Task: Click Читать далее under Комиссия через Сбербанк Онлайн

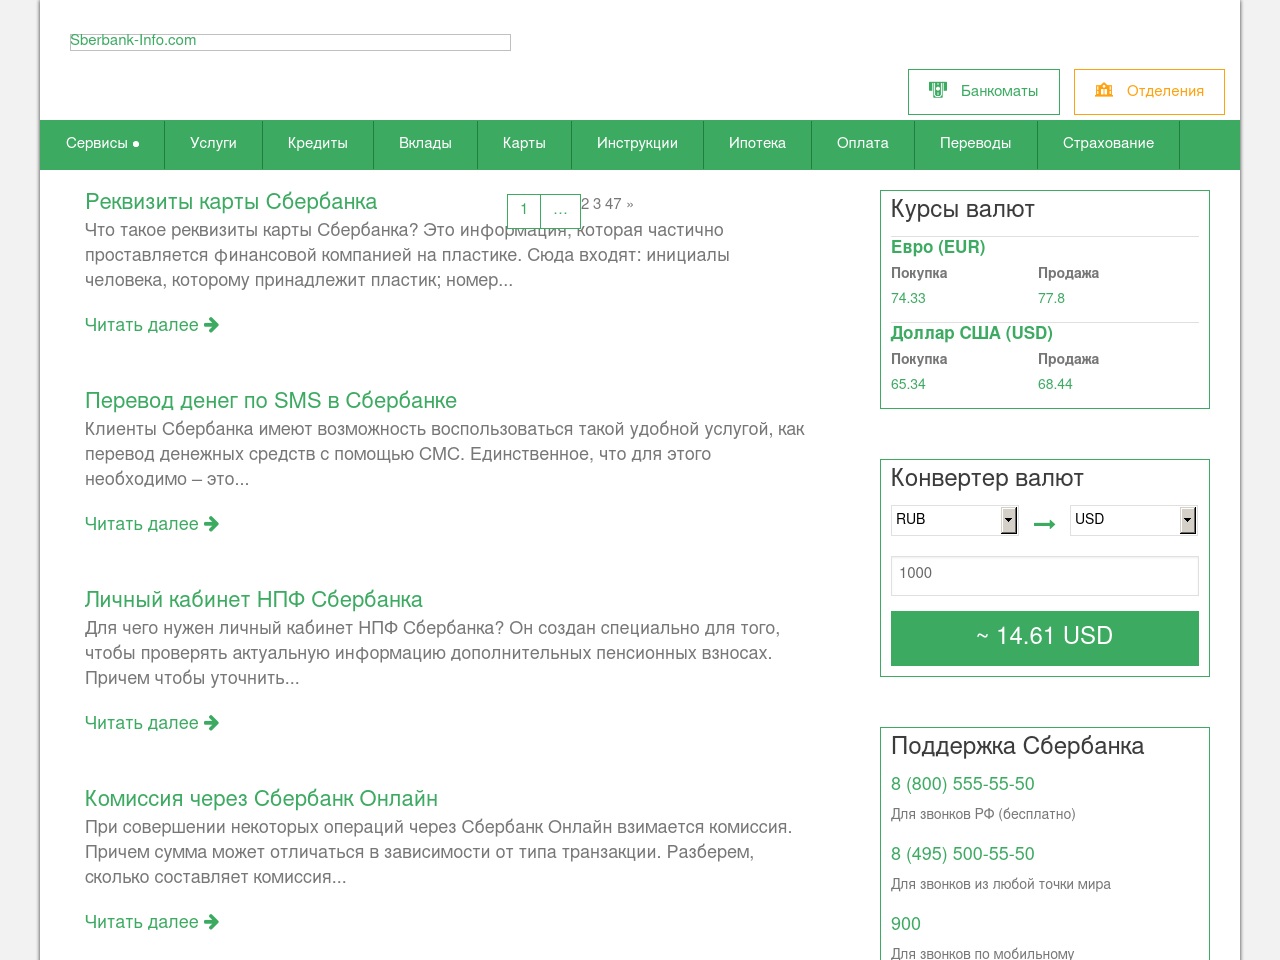Action: pos(152,922)
